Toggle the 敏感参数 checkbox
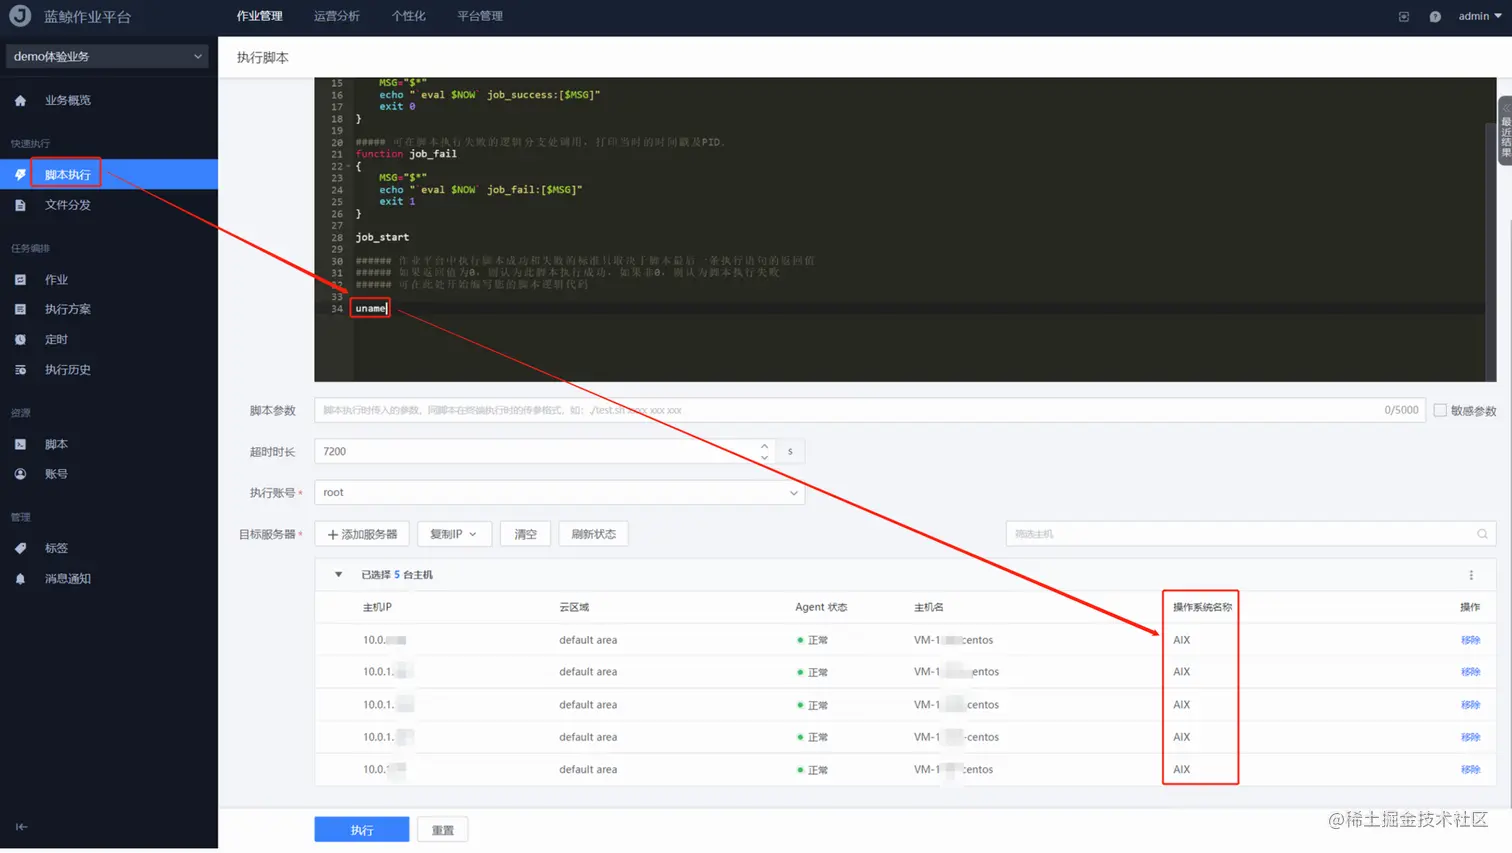Screen dimensions: 1512x853 tap(1440, 410)
